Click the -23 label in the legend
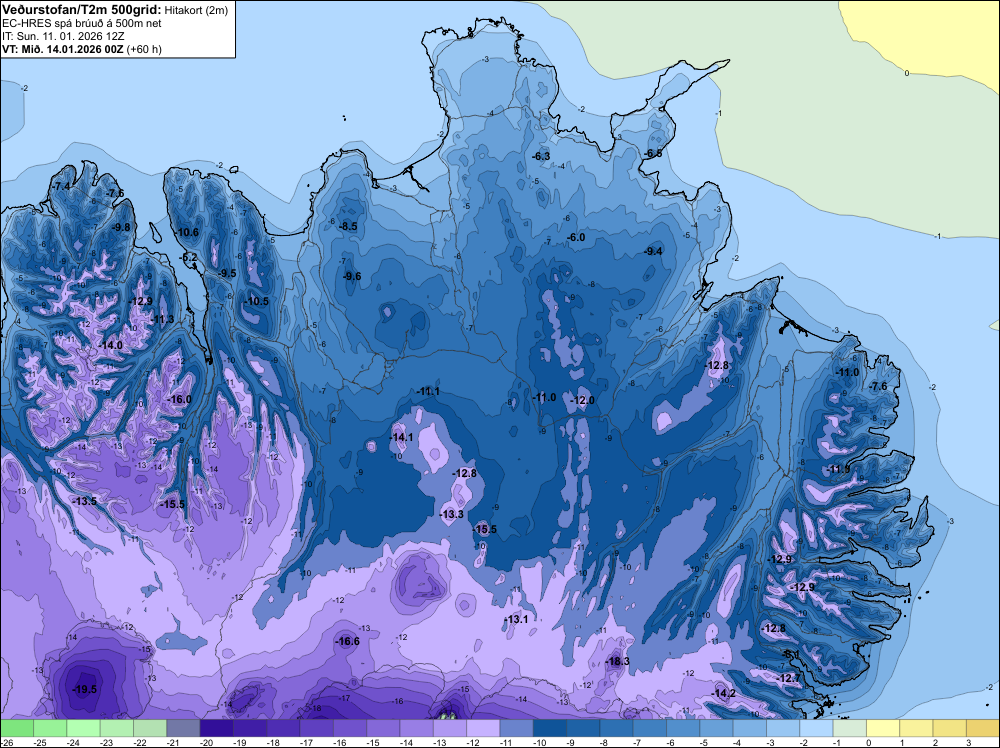The image size is (1000, 748). (x=108, y=743)
